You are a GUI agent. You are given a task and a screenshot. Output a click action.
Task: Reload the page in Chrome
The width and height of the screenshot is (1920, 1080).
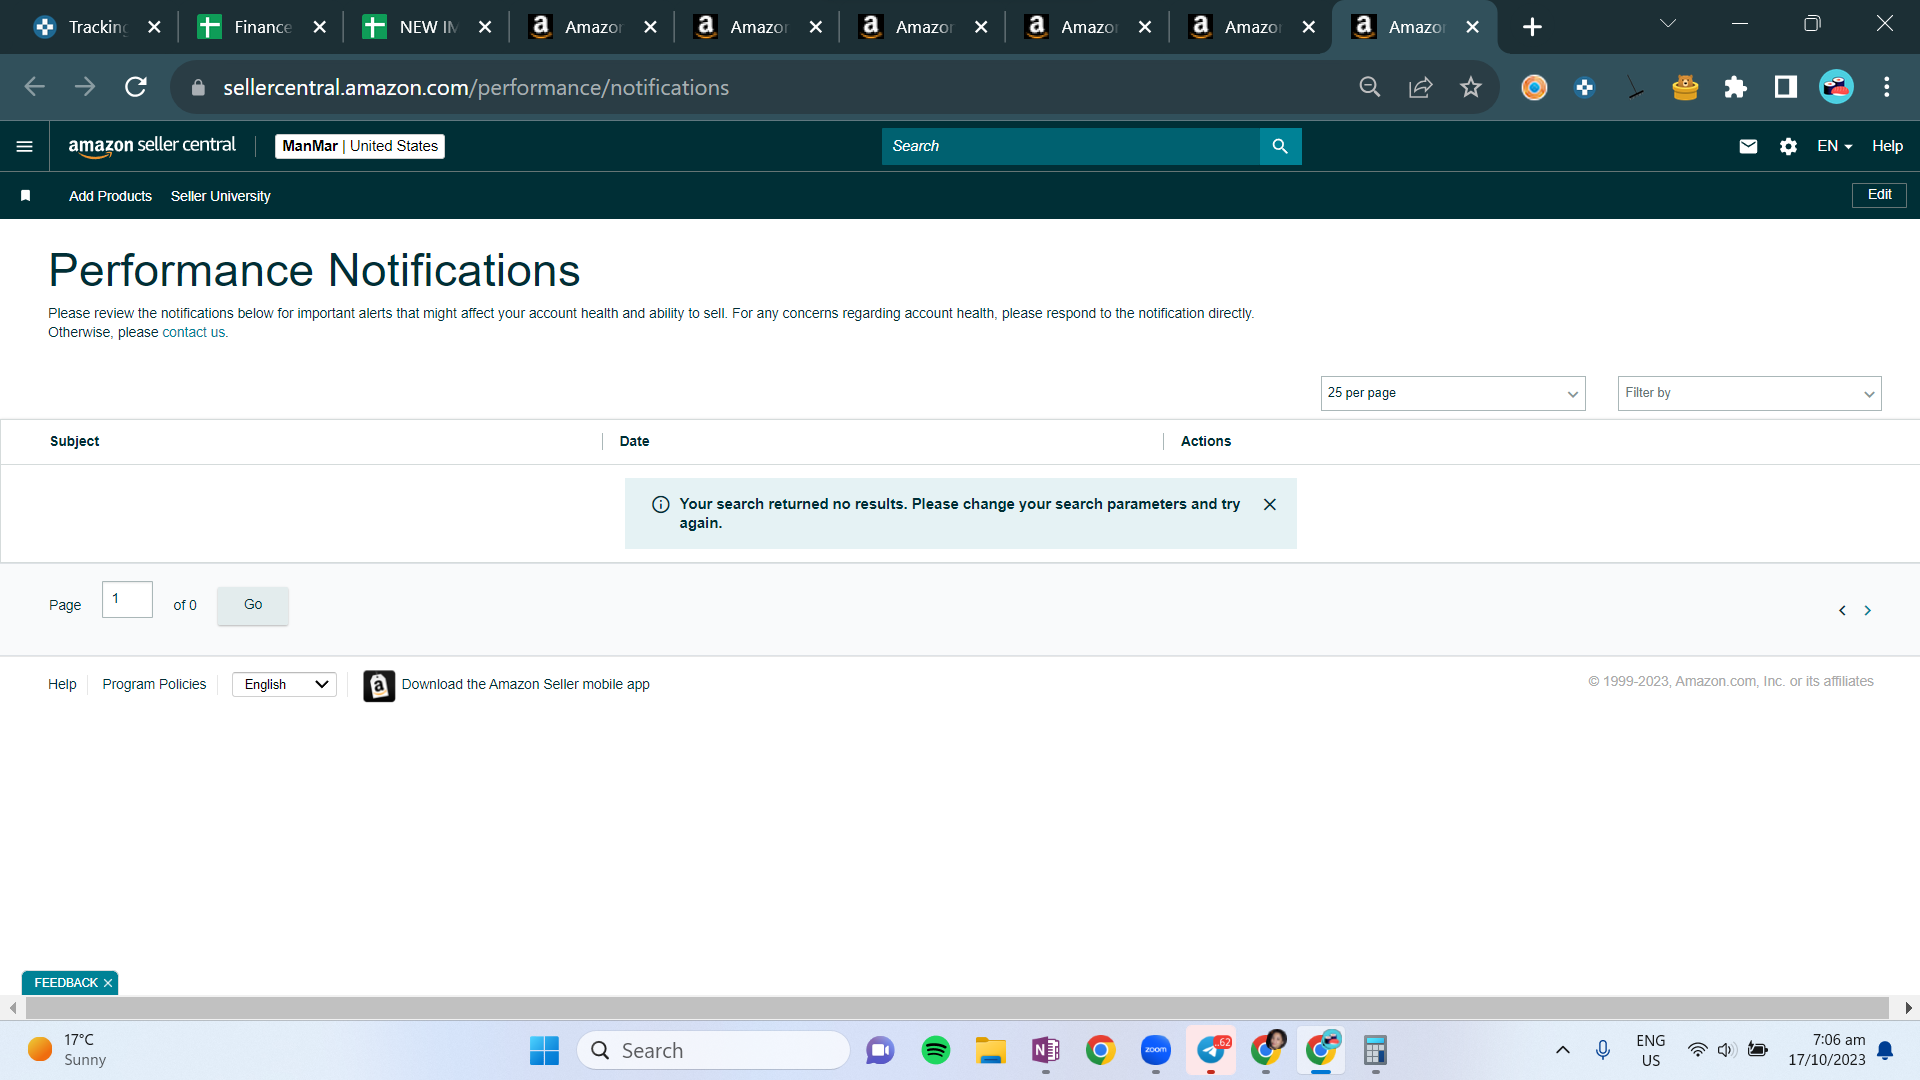(136, 87)
